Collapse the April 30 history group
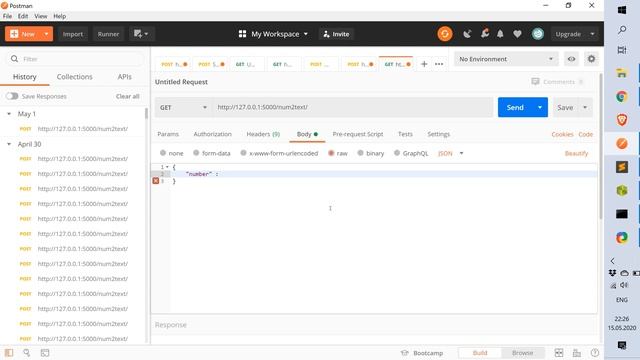Viewport: 640px width, 360px height. 9,144
